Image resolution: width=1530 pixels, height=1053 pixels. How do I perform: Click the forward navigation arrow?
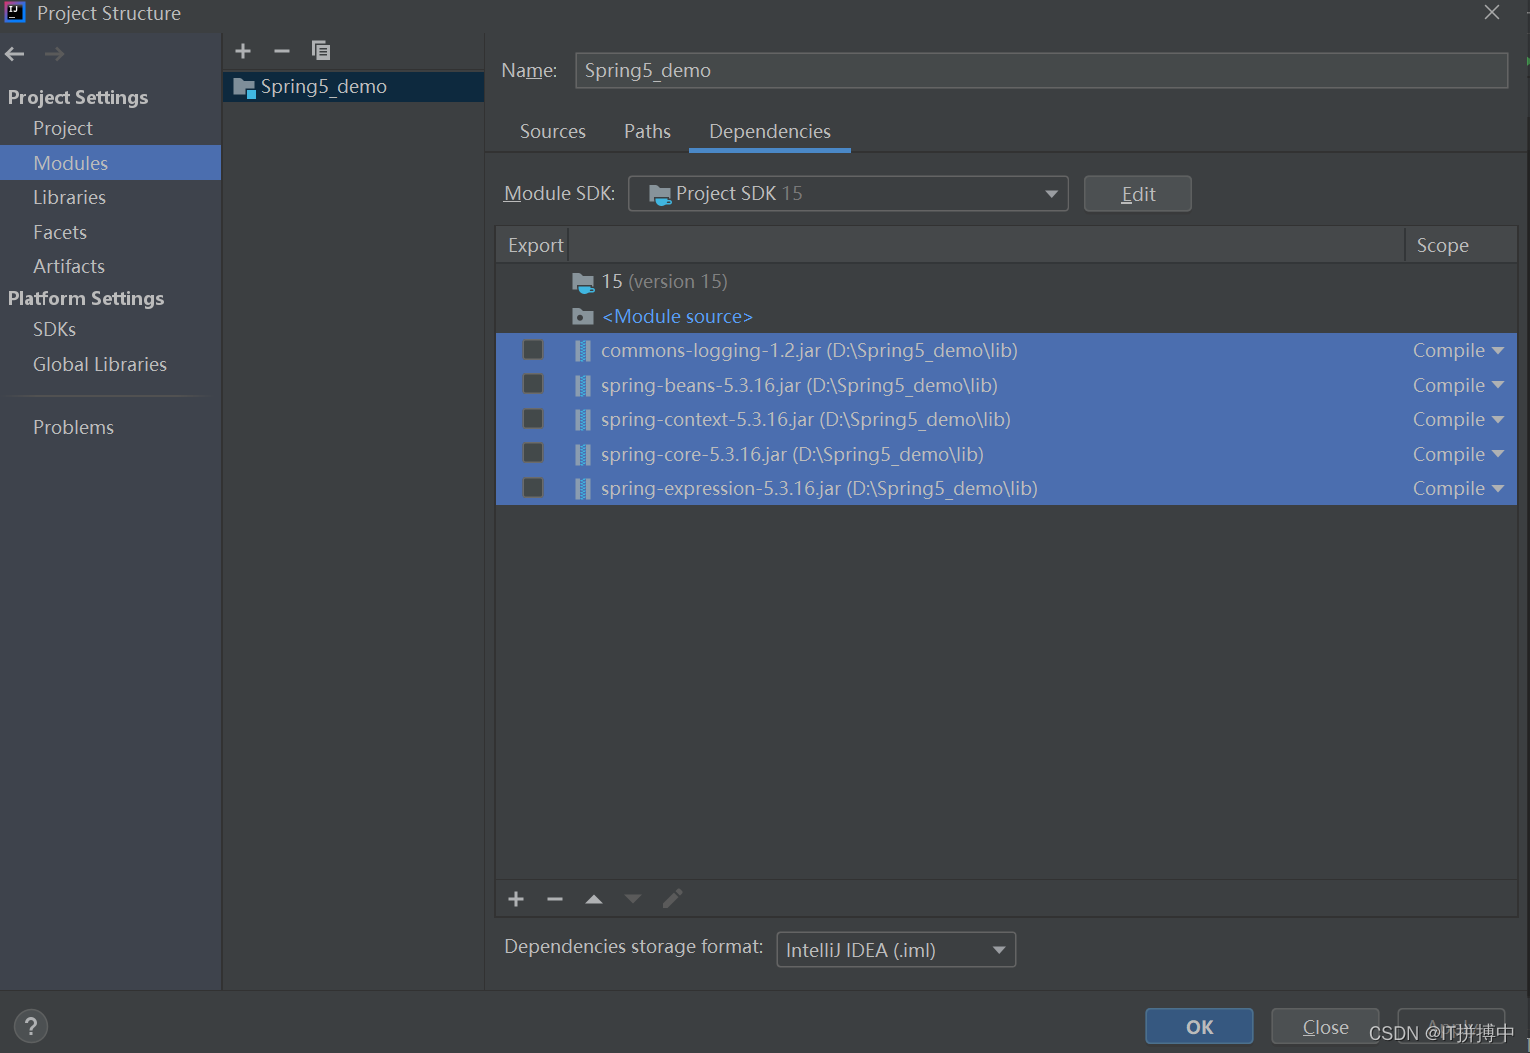tap(55, 54)
